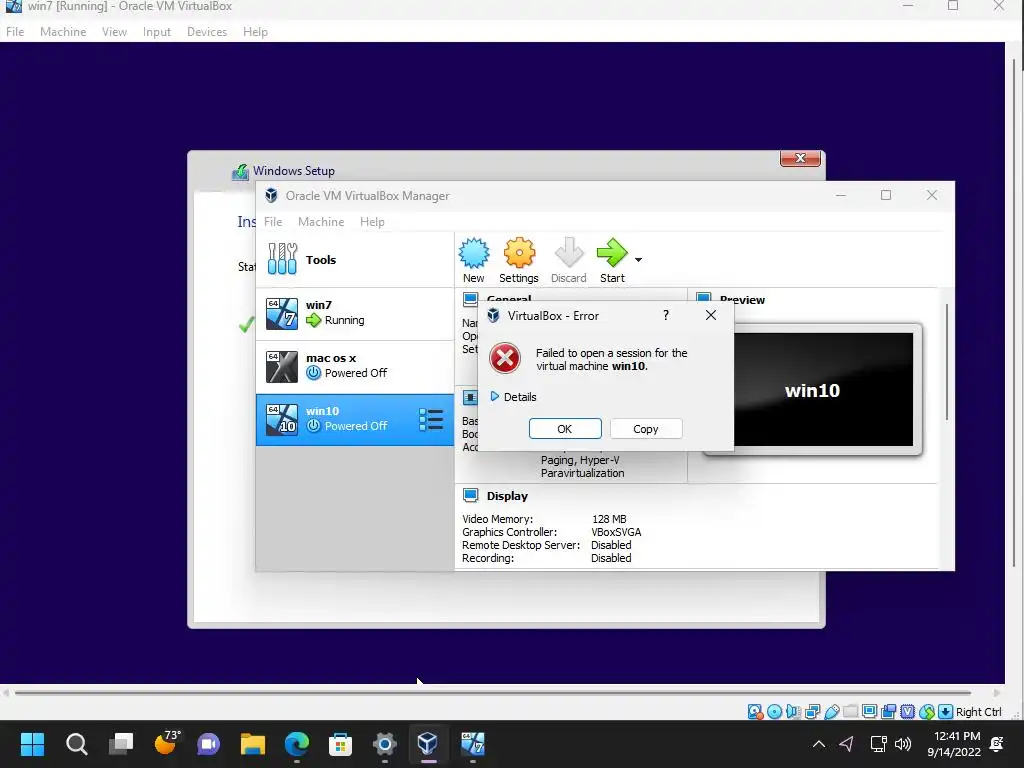Open the Start button dropdown arrow
The height and width of the screenshot is (768, 1024).
(639, 260)
